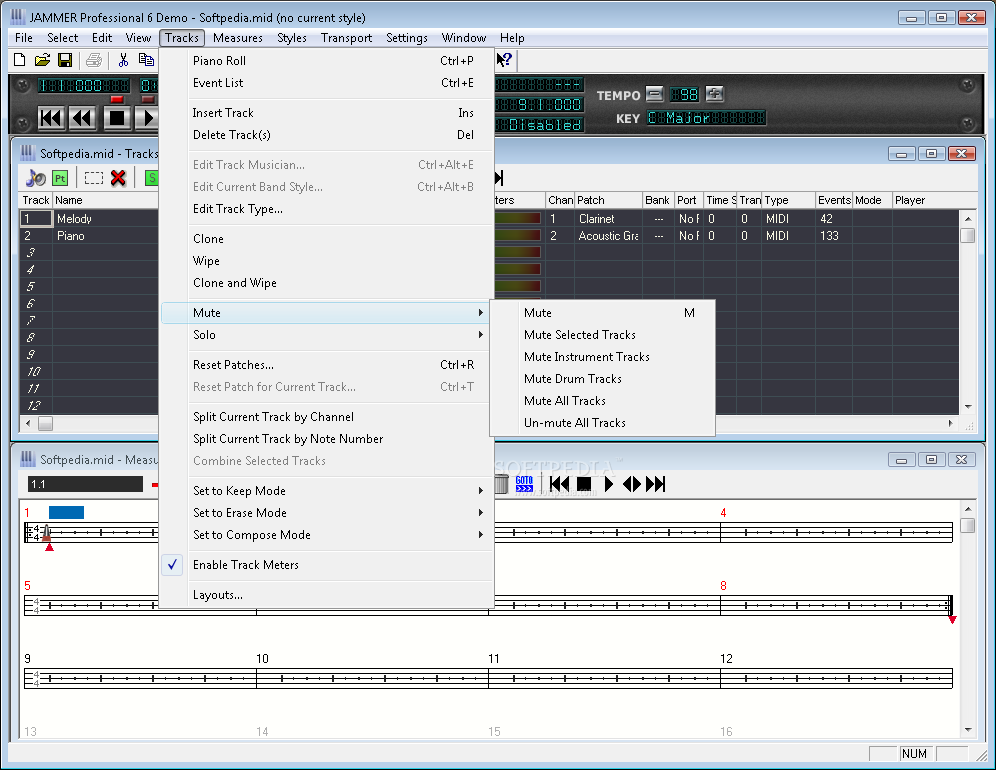The width and height of the screenshot is (996, 770).
Task: Choose Mute All Tracks in submenu
Action: 602,401
